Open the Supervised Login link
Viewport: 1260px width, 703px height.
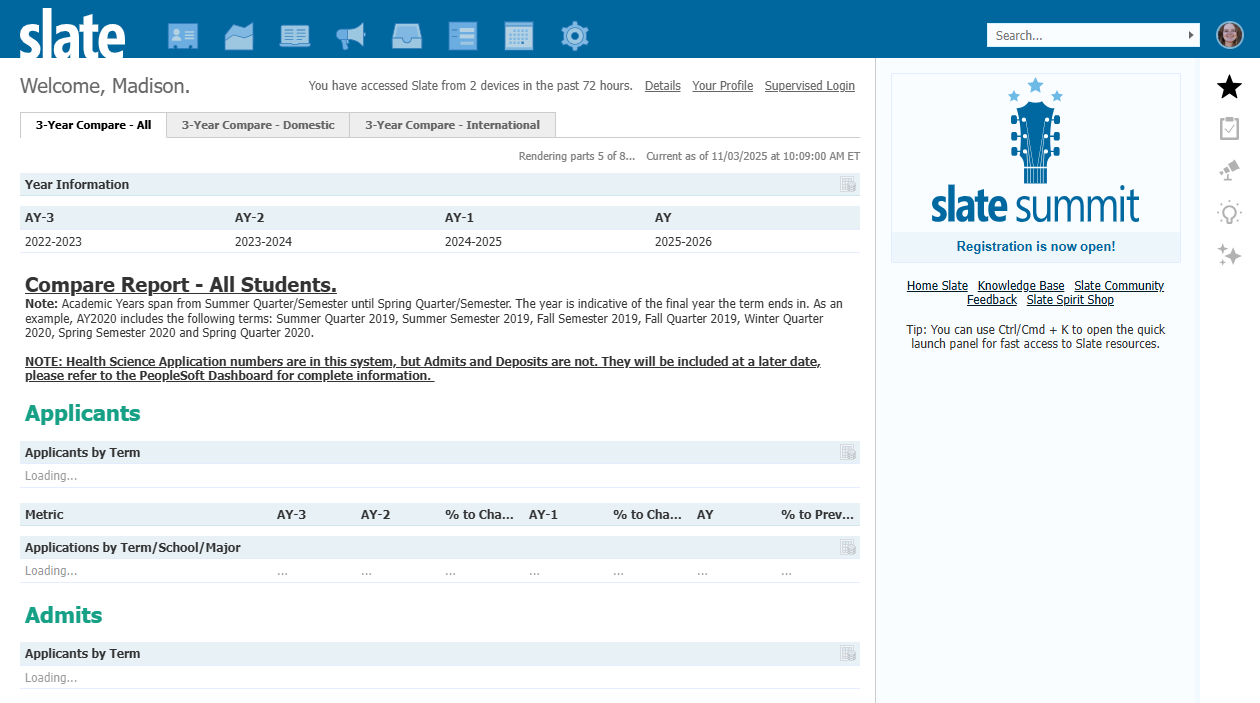[809, 86]
